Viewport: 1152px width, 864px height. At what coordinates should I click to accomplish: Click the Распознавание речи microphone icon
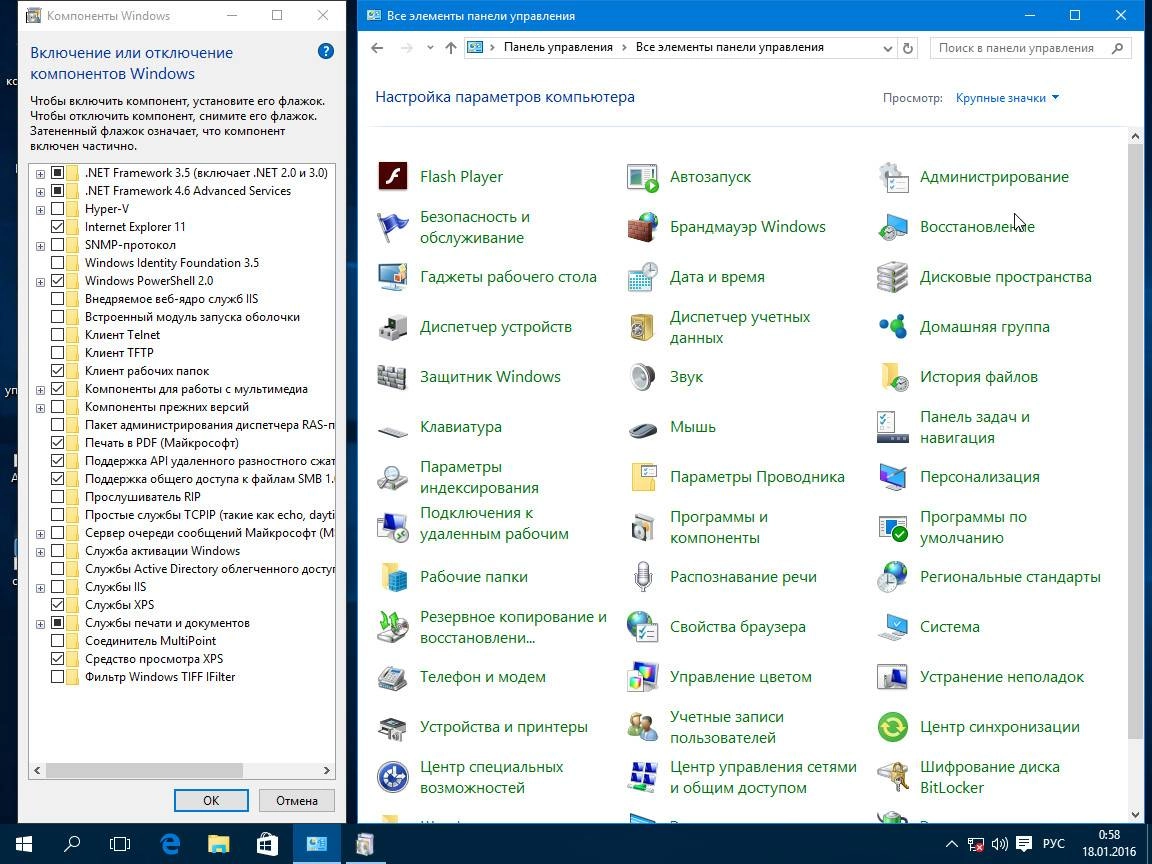(642, 577)
